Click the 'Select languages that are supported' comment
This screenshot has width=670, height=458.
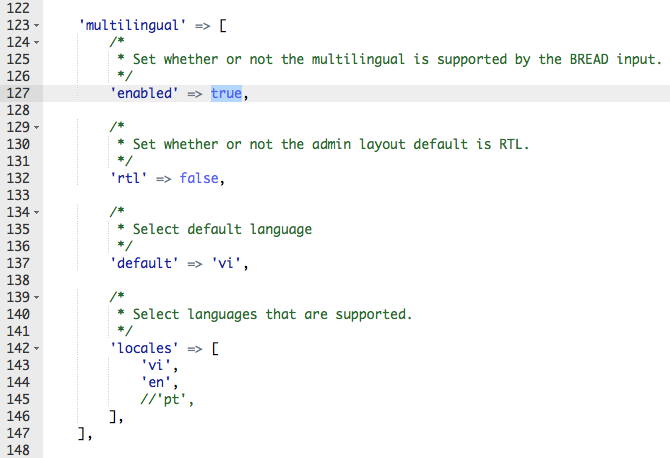pos(265,314)
